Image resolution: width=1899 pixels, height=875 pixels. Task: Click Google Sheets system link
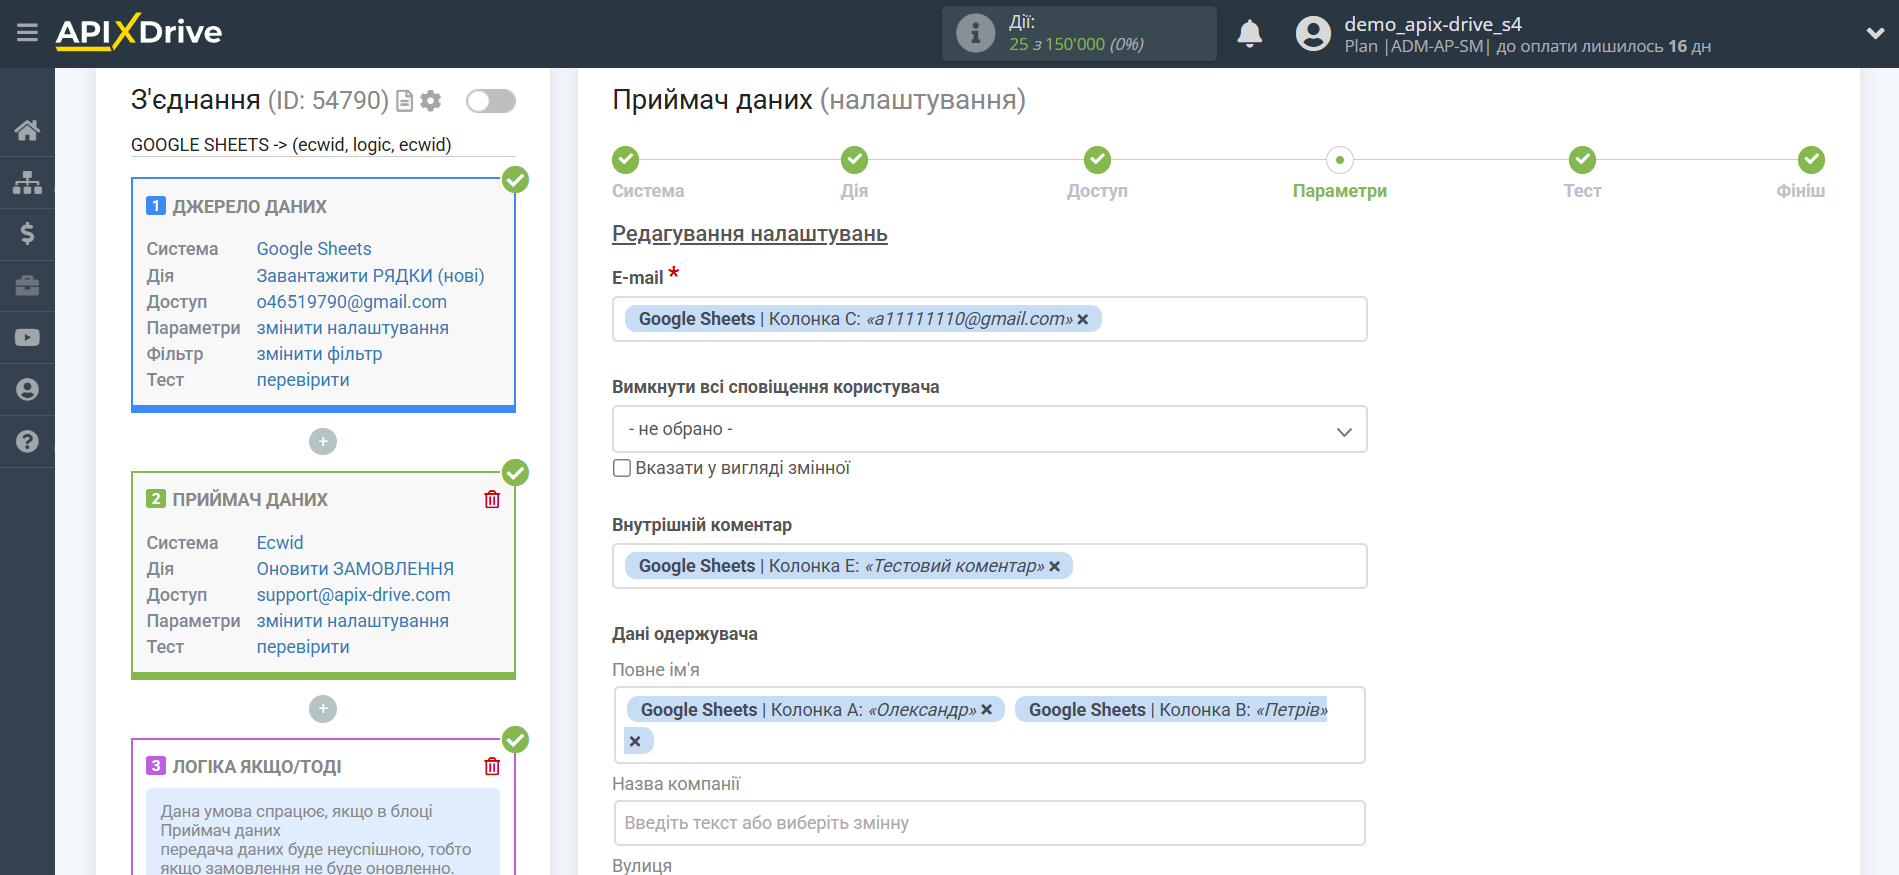[x=314, y=249]
